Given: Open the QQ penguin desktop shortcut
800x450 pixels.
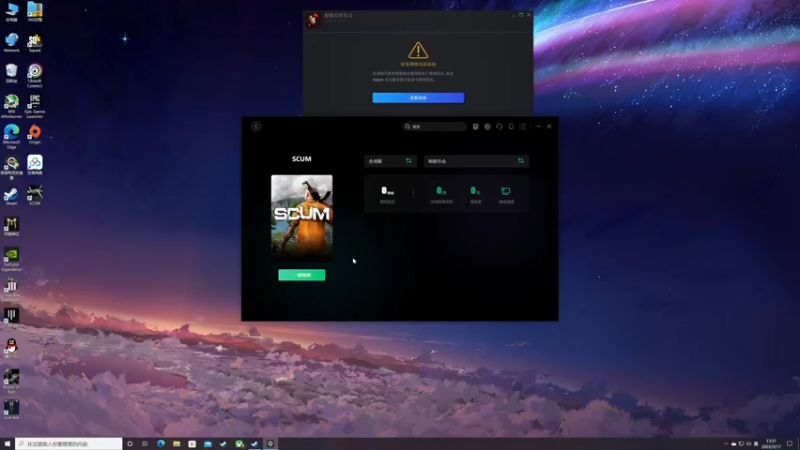Looking at the screenshot, I should [x=12, y=348].
